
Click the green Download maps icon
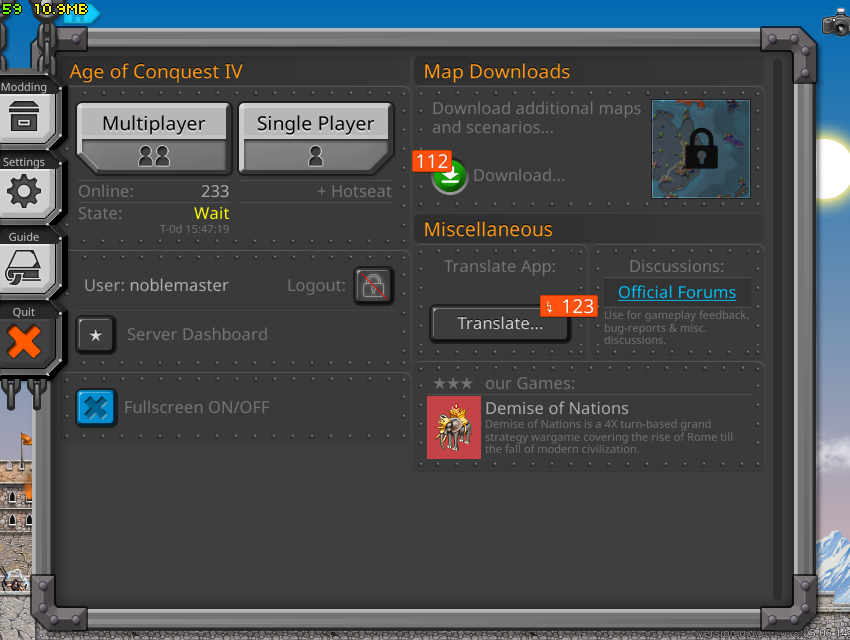[450, 177]
